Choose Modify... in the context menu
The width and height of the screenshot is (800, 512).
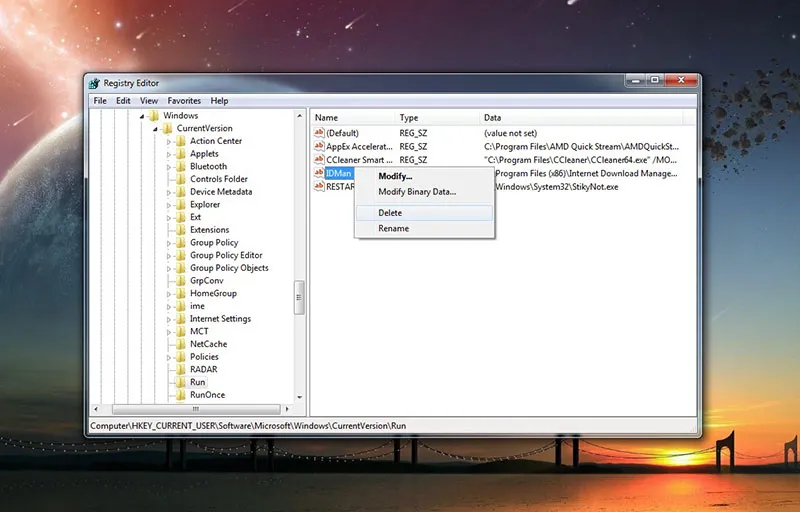pos(395,176)
